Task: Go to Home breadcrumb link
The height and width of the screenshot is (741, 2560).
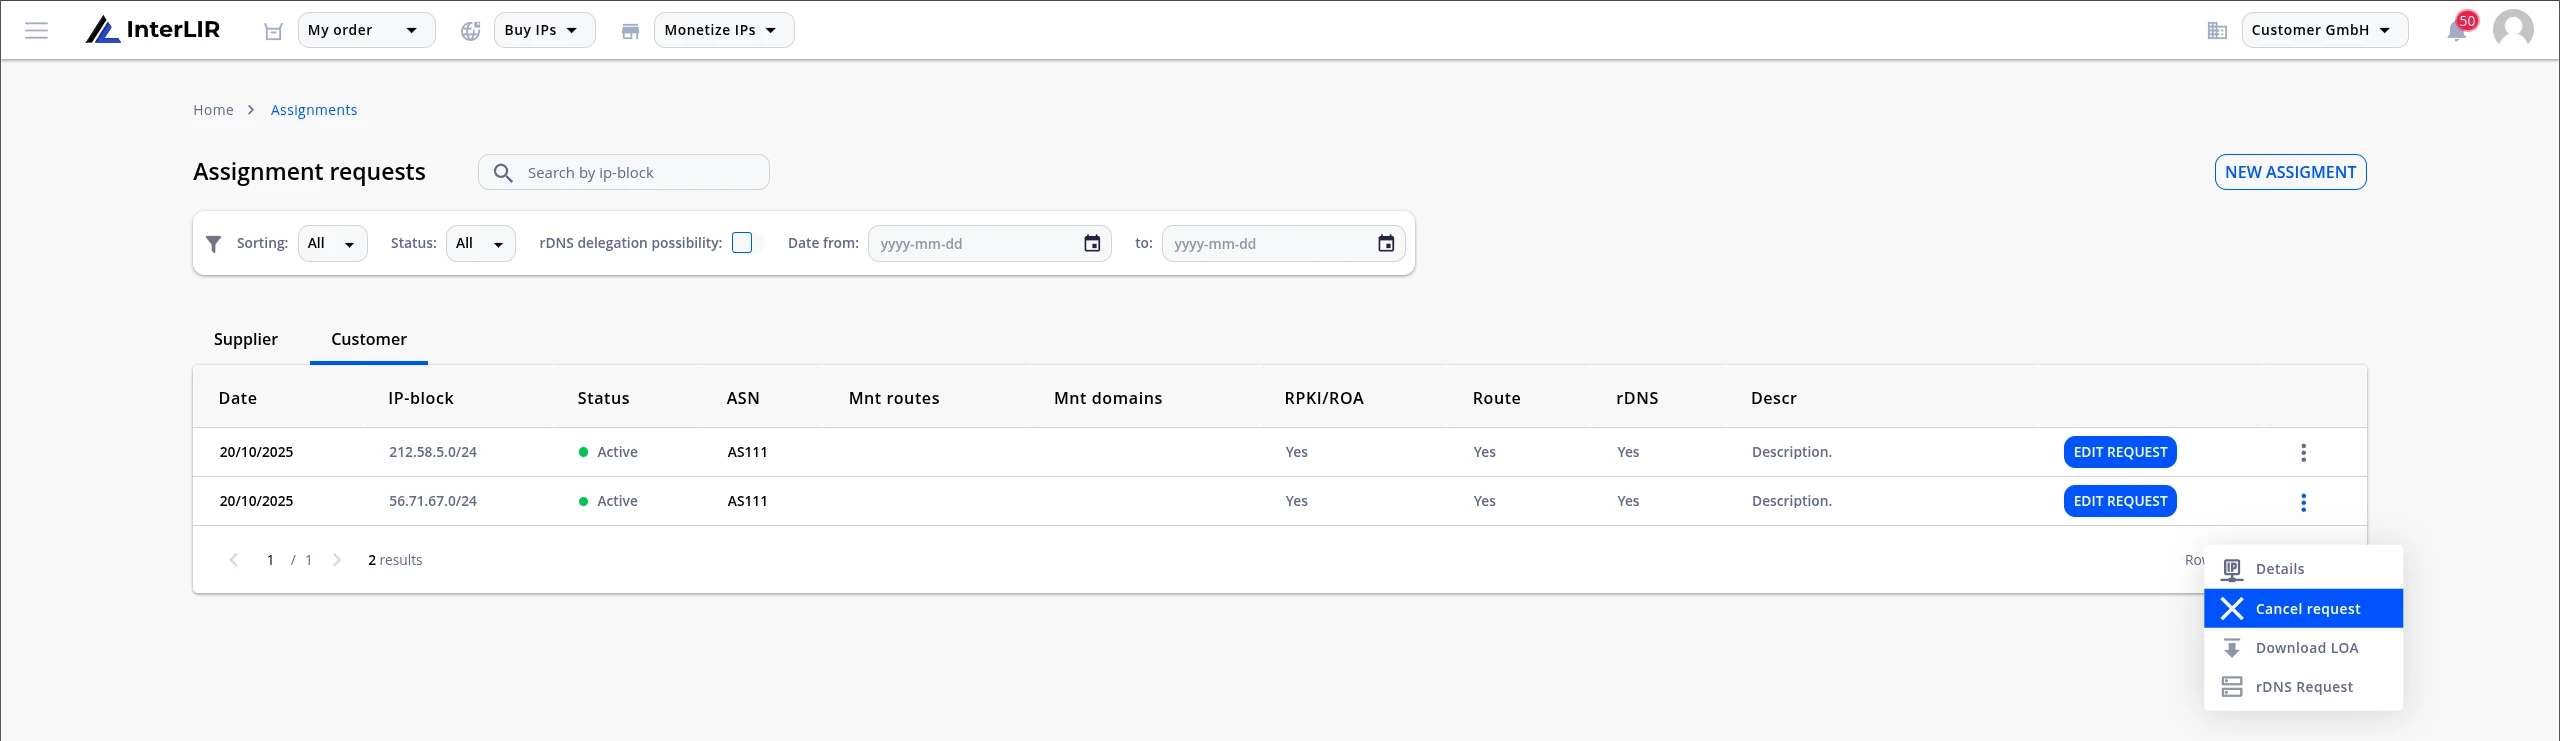Action: click(213, 110)
